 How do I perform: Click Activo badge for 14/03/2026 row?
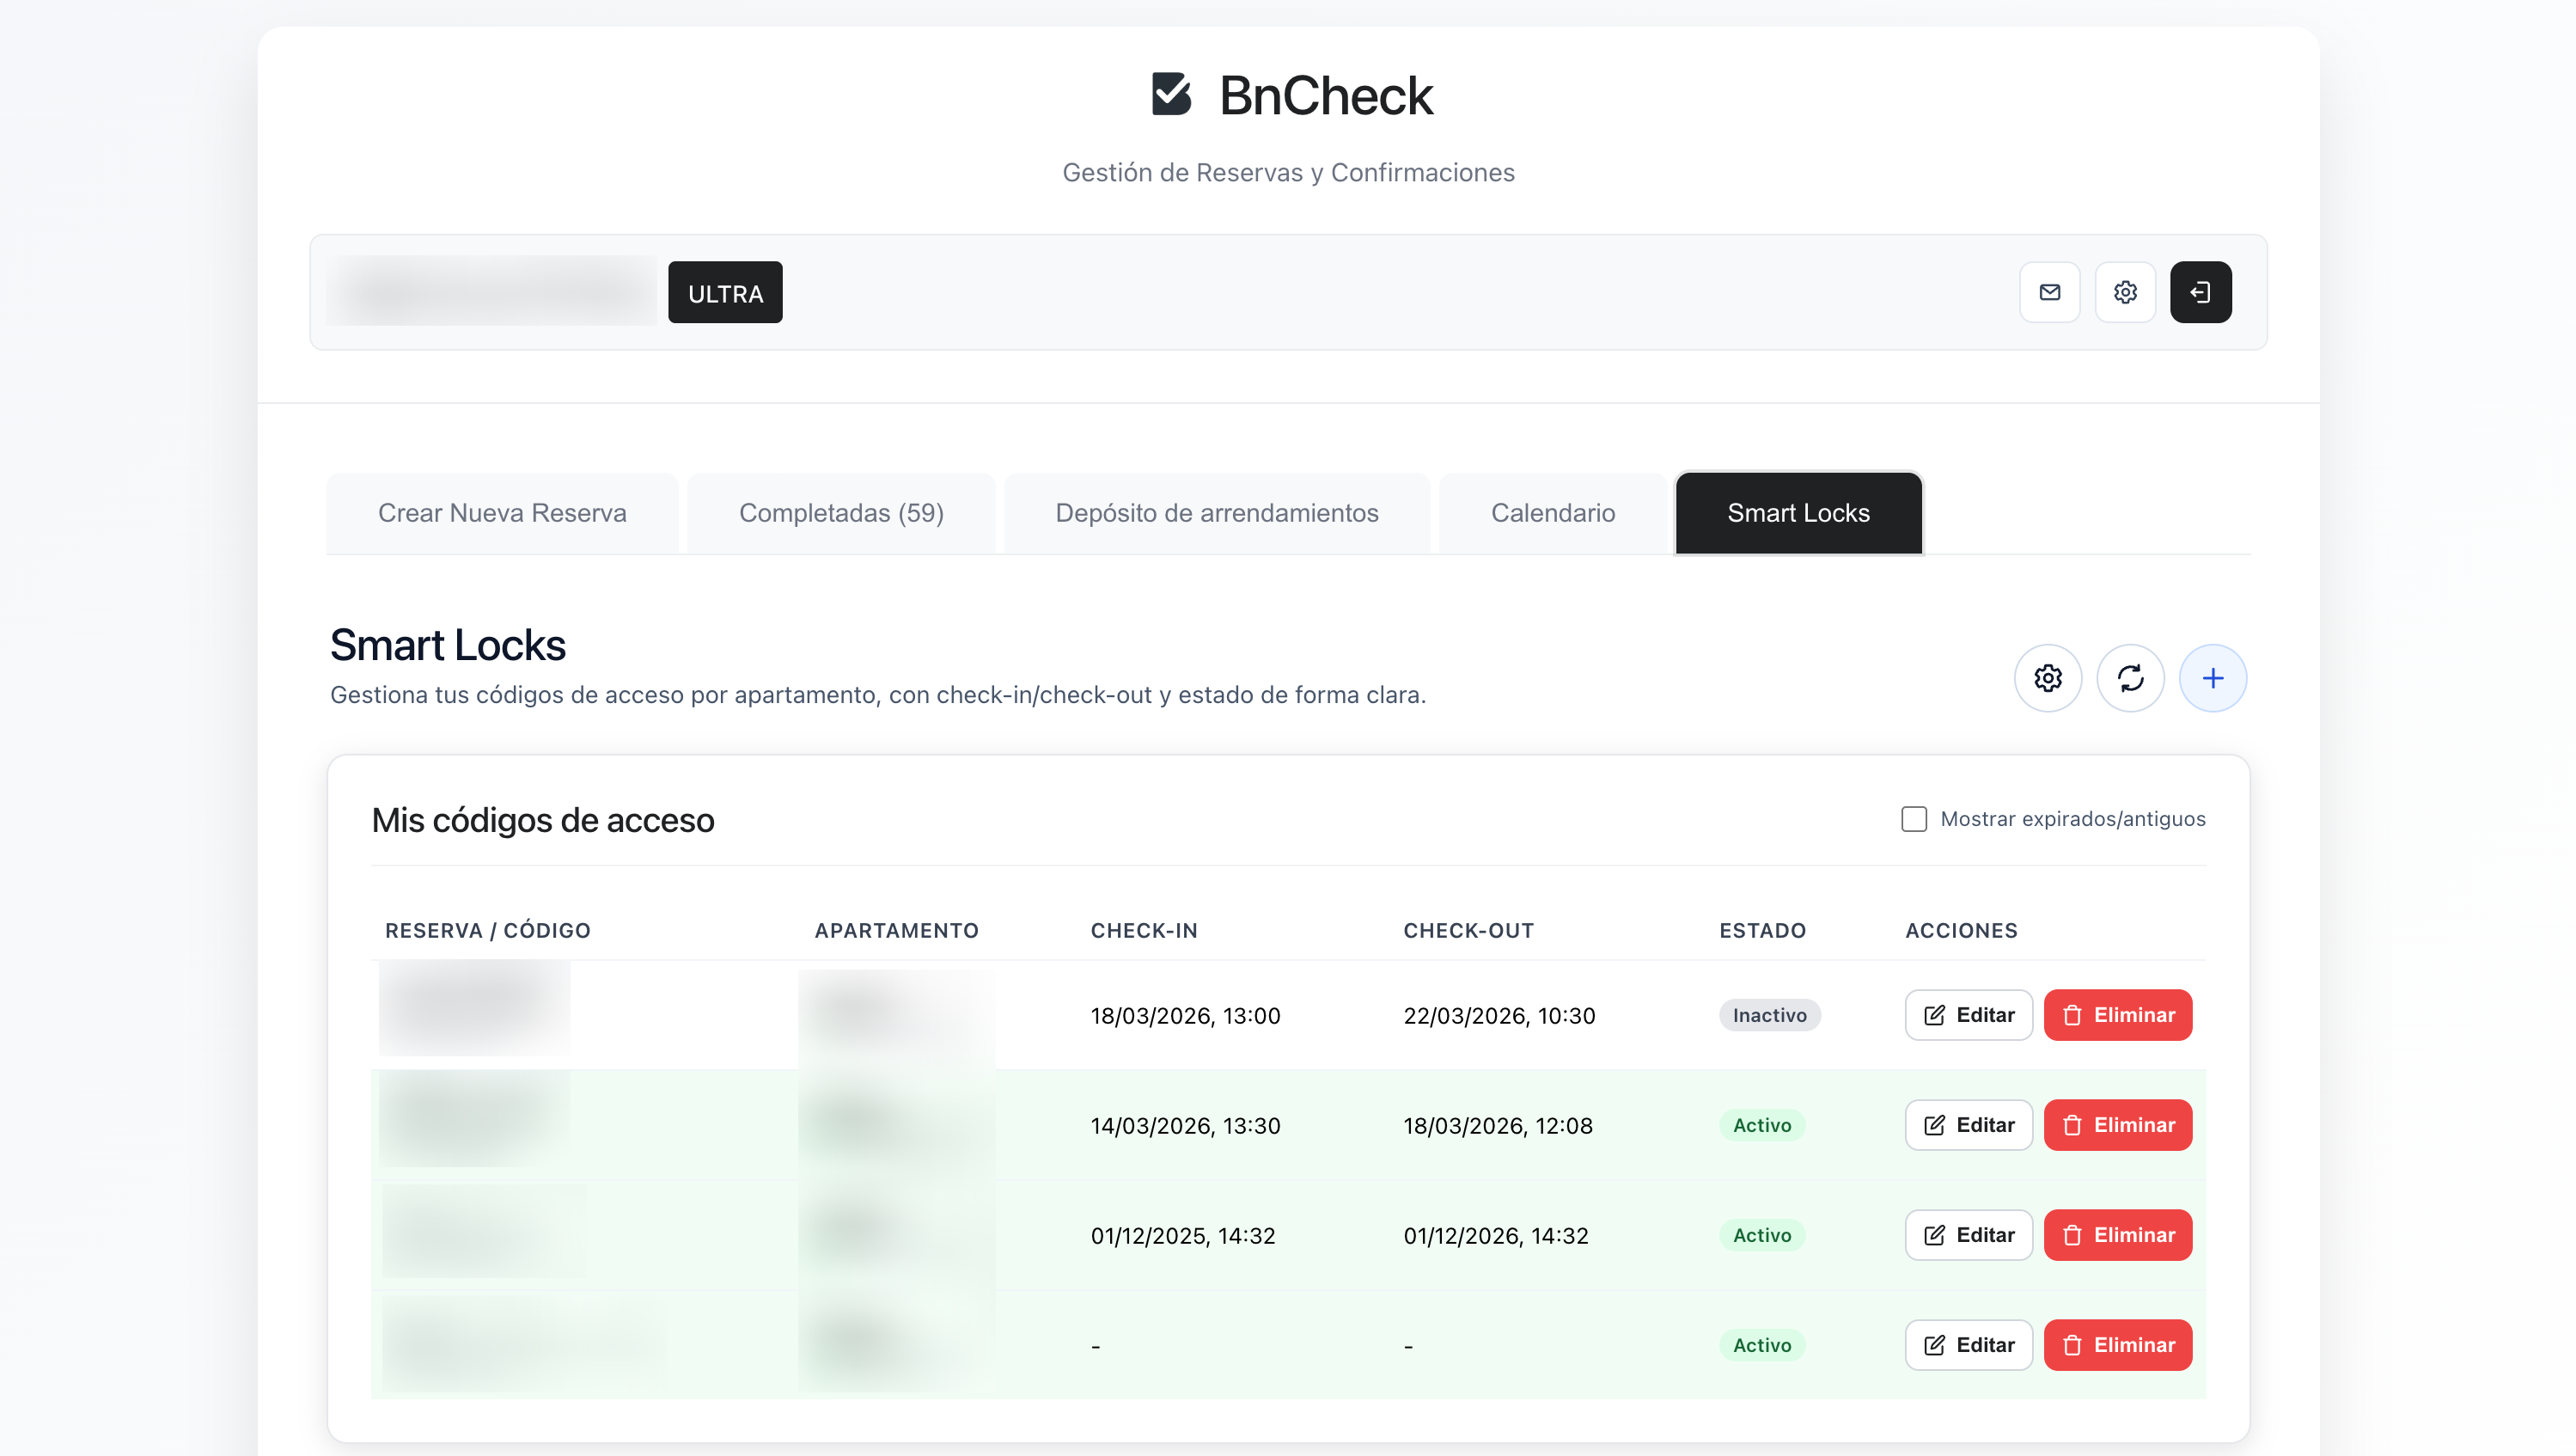tap(1762, 1125)
